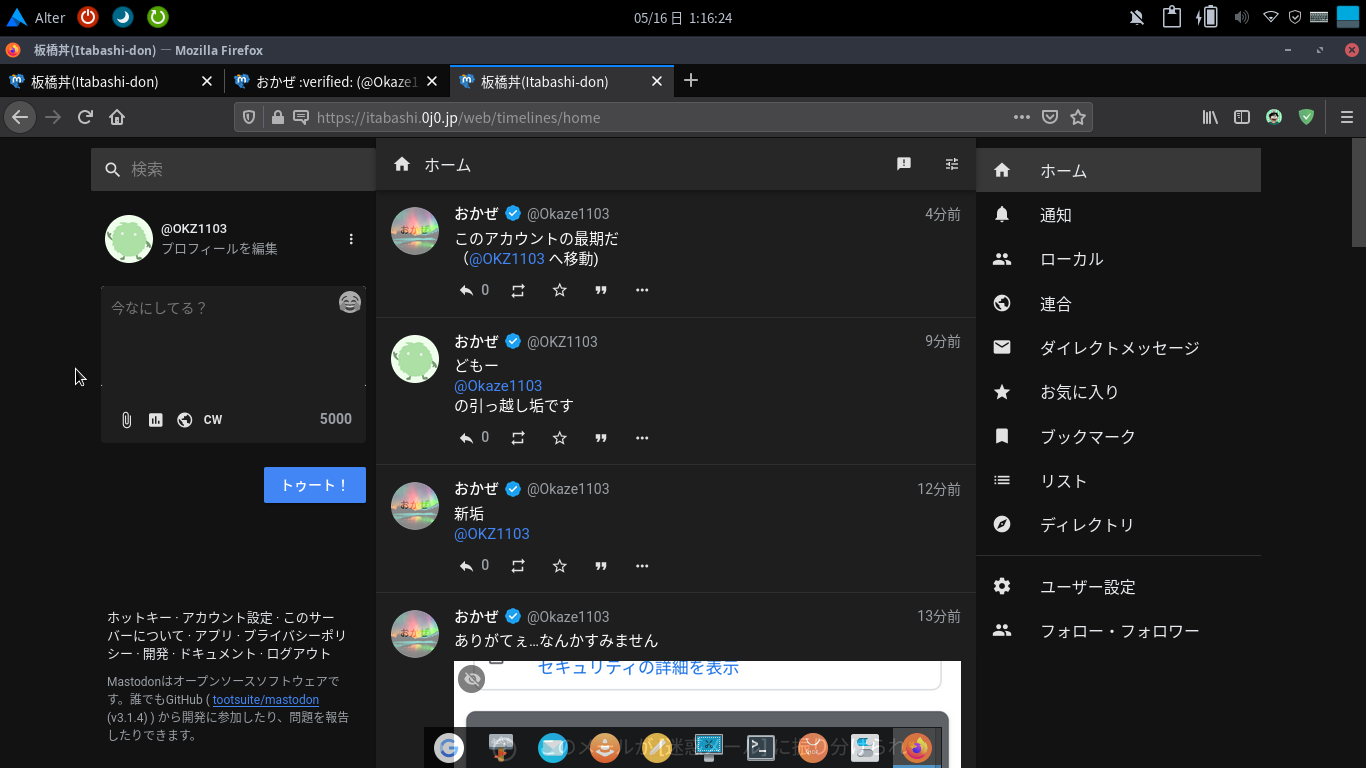Toggle the CW content warning button

[213, 420]
